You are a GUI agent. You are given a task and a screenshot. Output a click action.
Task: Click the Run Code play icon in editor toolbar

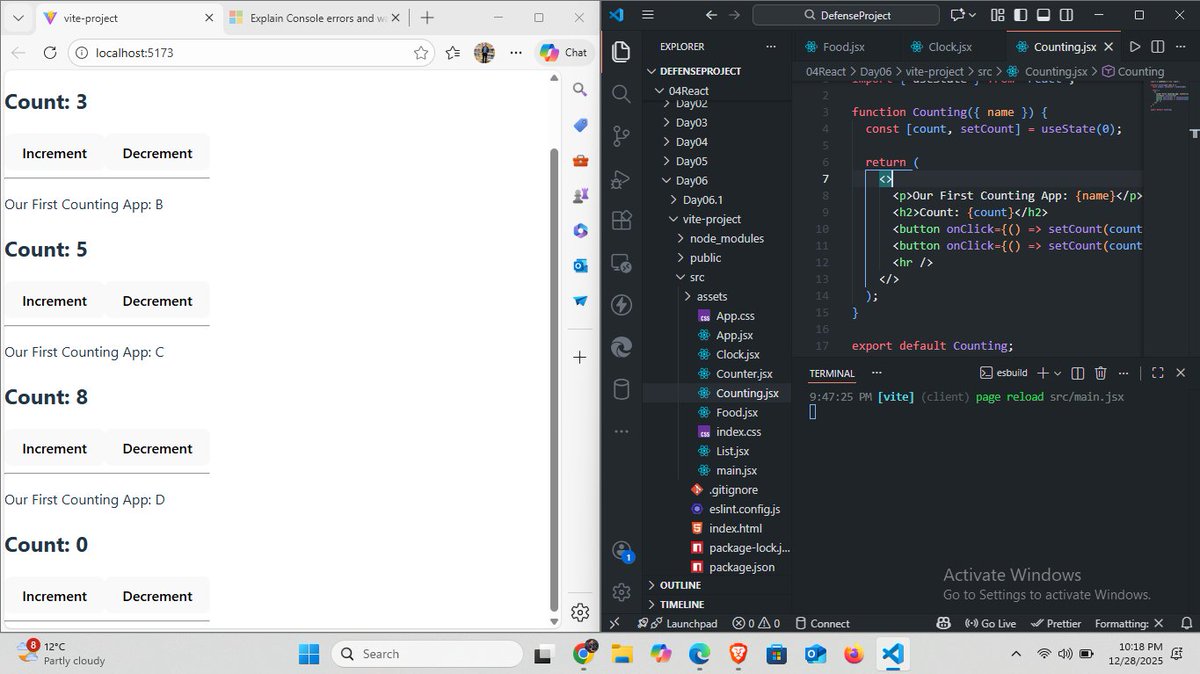pos(1135,47)
